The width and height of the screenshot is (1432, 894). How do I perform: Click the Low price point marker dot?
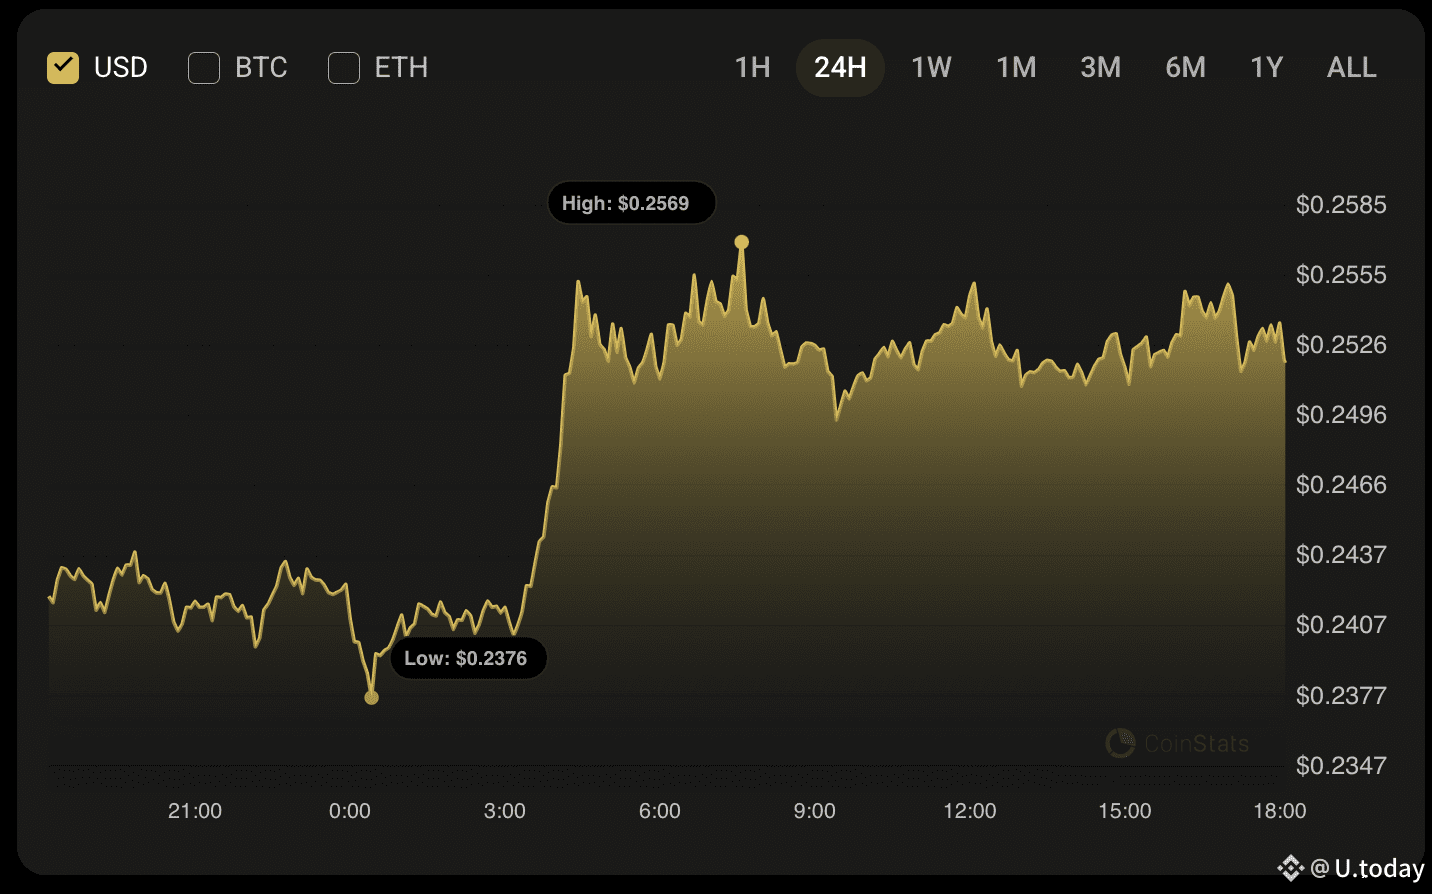pyautogui.click(x=372, y=697)
